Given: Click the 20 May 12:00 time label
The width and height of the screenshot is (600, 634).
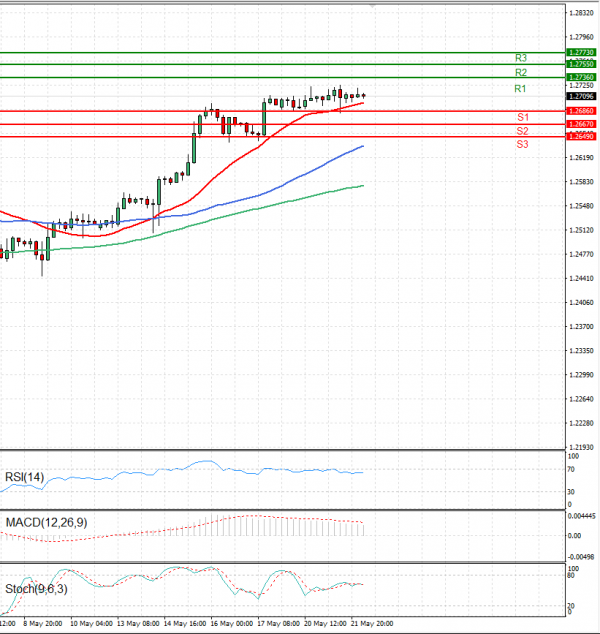Looking at the screenshot, I should (325, 624).
